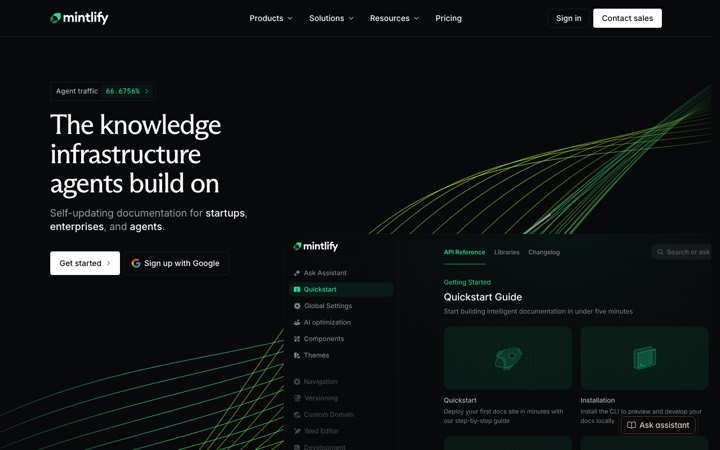Switch to the API Reference tab

click(x=464, y=252)
